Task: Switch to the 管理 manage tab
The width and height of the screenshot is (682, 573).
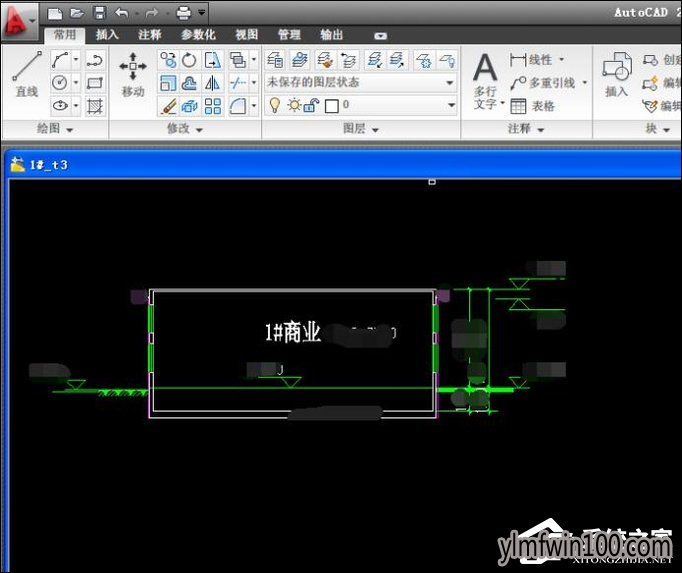Action: [x=289, y=34]
